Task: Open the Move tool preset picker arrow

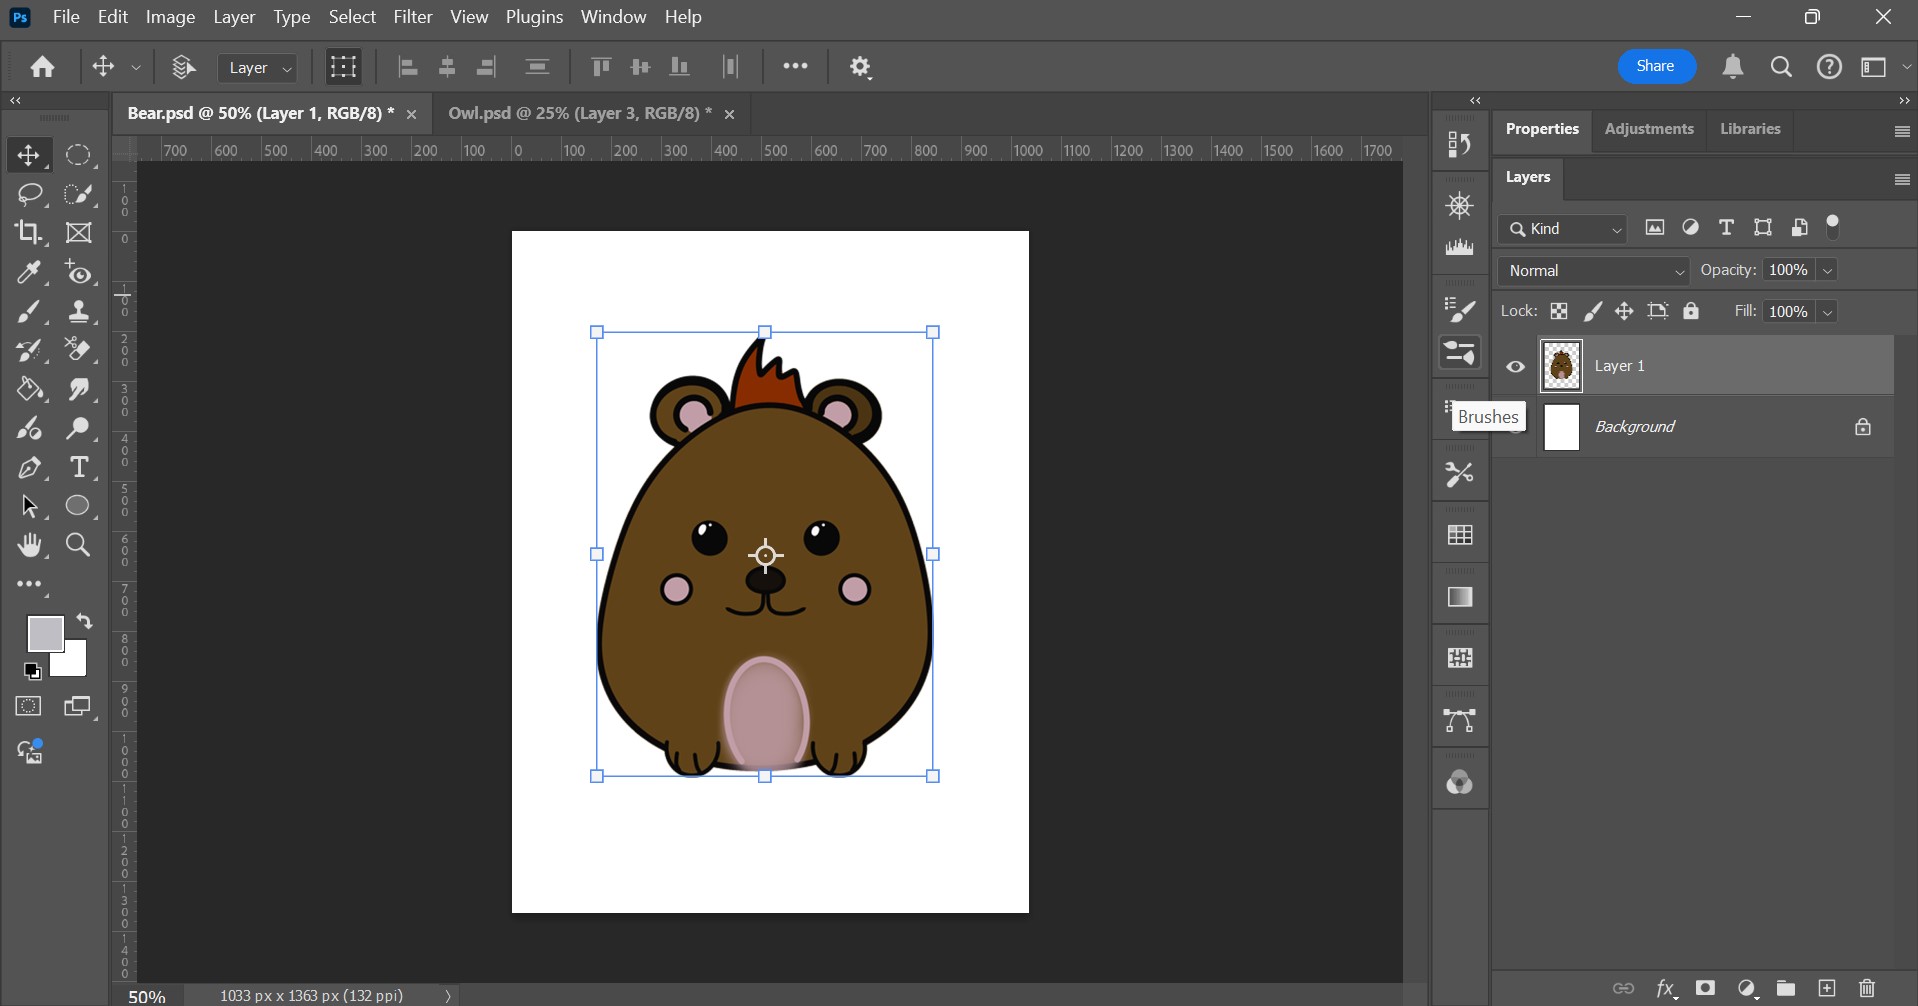Action: (x=136, y=68)
